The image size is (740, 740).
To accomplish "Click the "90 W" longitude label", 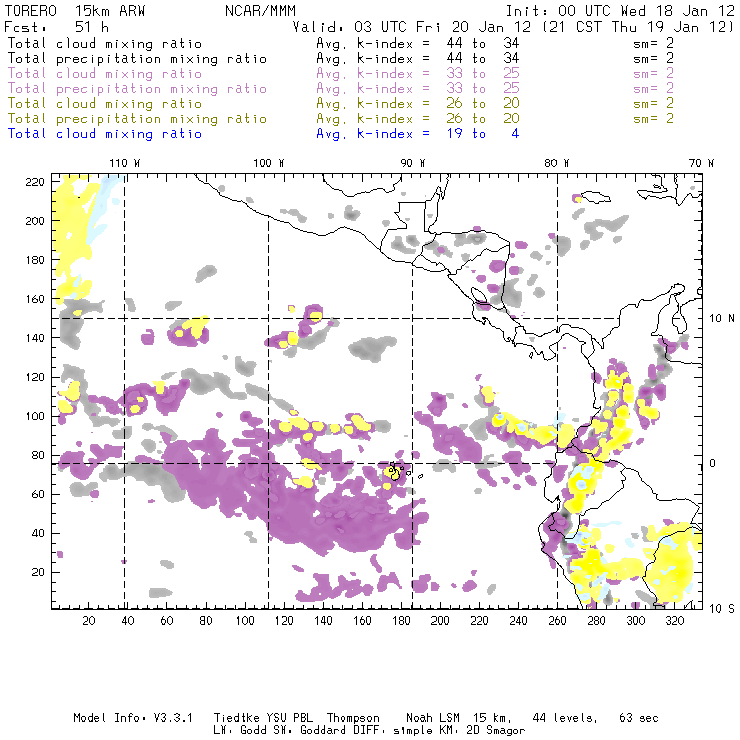I will (413, 163).
